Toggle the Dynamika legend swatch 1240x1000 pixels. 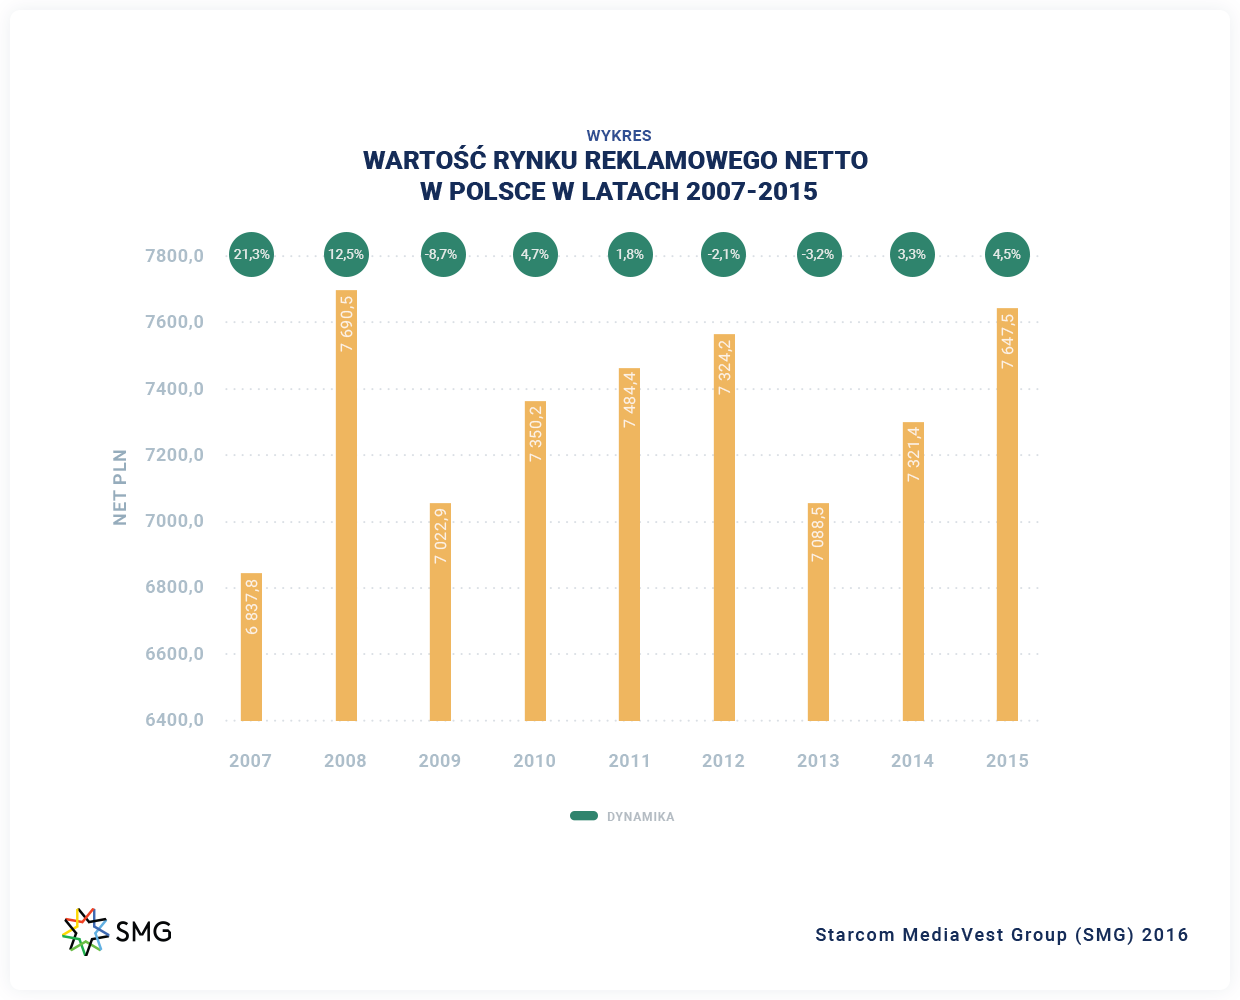point(583,816)
